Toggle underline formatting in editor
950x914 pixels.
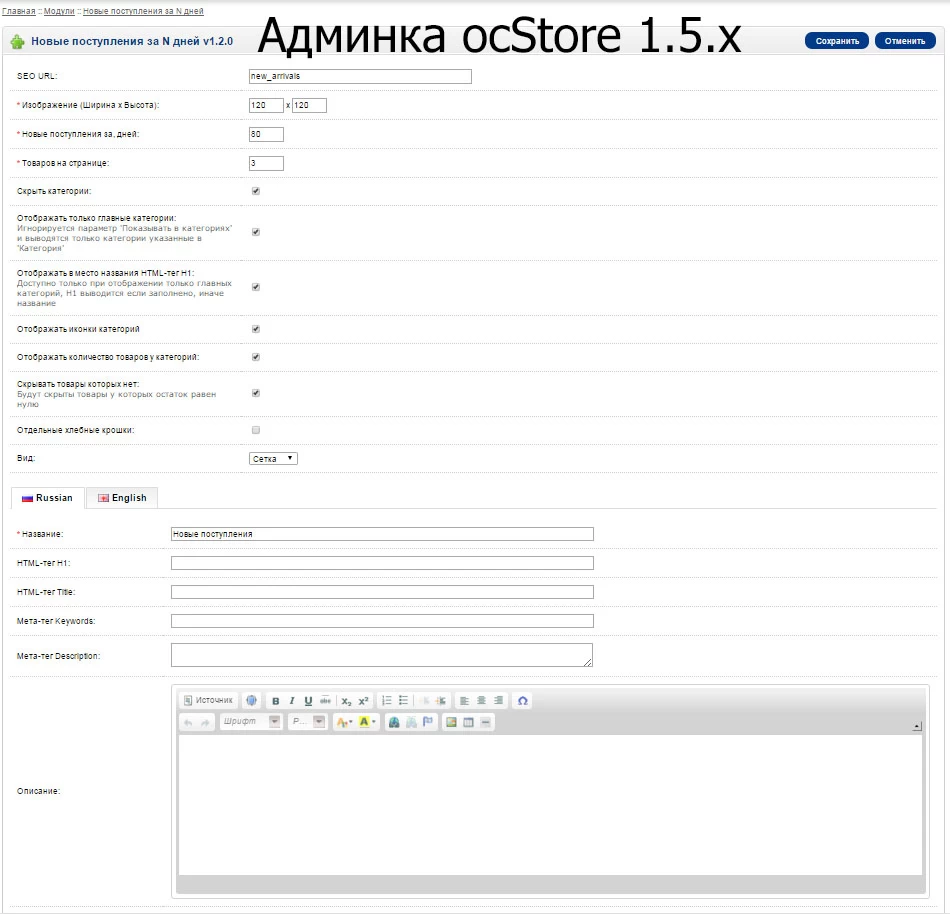(308, 701)
